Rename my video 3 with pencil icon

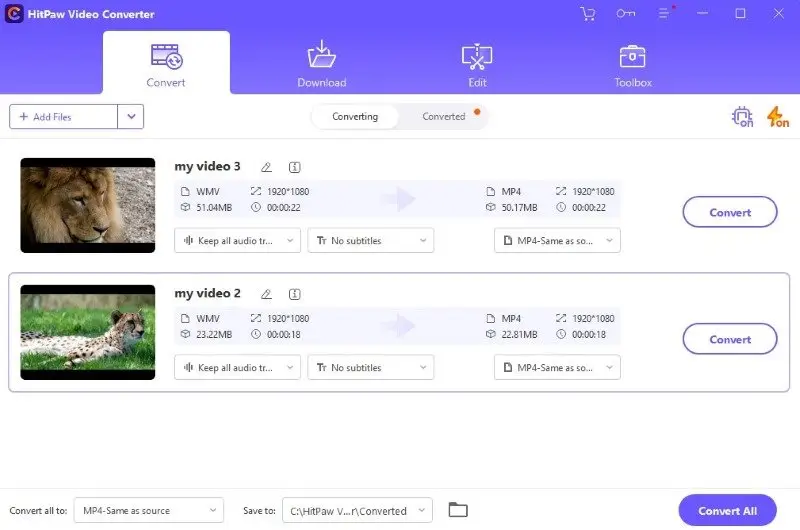click(x=266, y=167)
